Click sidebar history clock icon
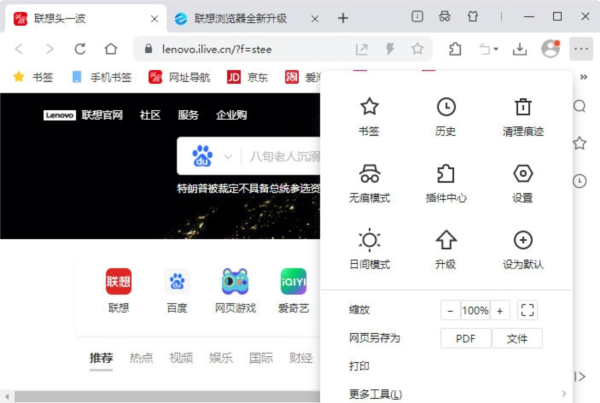Screen dimensions: 600x403 coord(579,181)
